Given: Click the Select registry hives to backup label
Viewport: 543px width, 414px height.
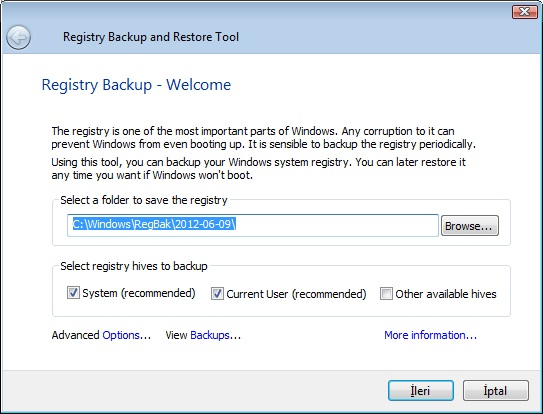Looking at the screenshot, I should click(x=134, y=266).
